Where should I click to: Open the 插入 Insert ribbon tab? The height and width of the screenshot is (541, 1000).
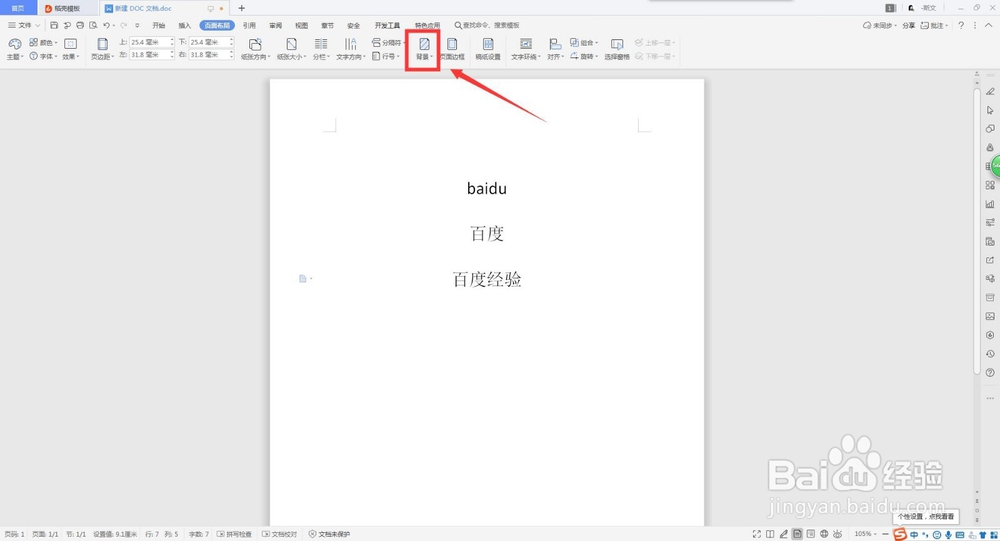pos(184,26)
